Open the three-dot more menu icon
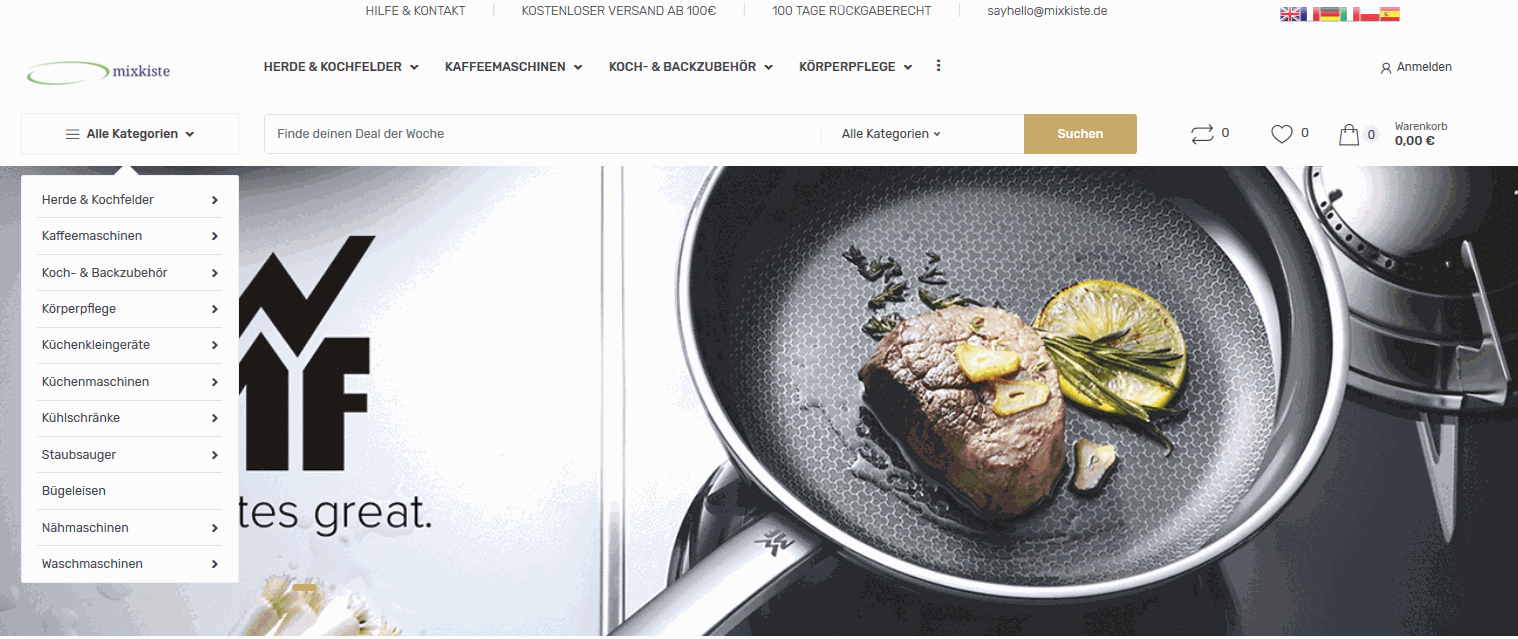This screenshot has width=1518, height=639. (x=938, y=66)
